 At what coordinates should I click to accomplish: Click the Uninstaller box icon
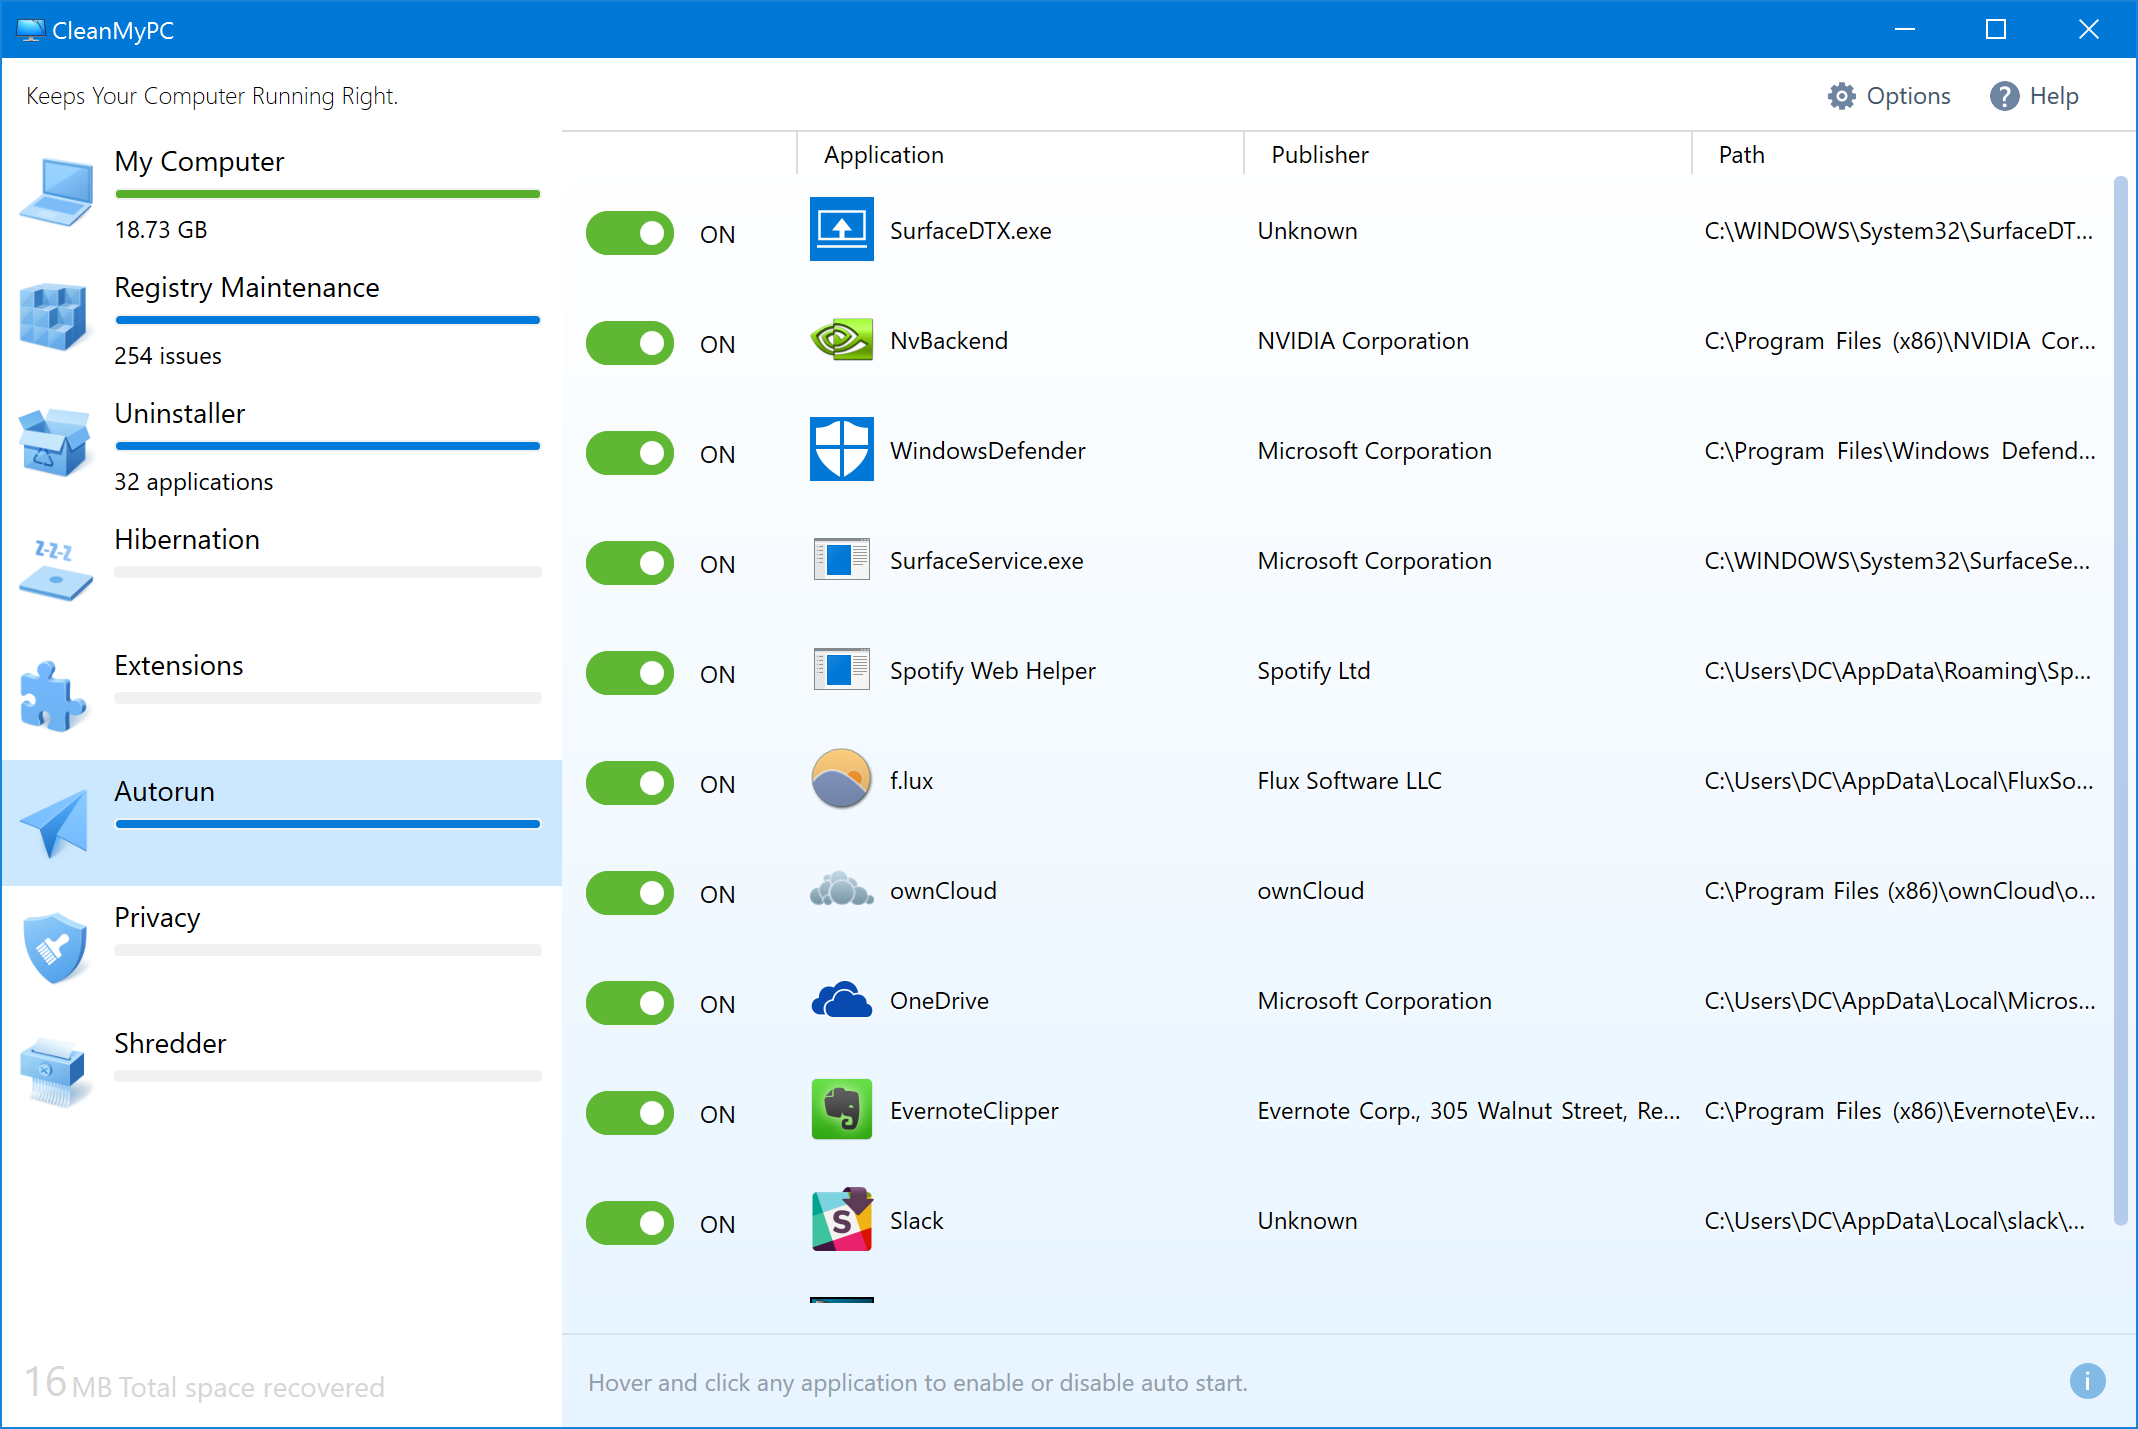click(54, 443)
